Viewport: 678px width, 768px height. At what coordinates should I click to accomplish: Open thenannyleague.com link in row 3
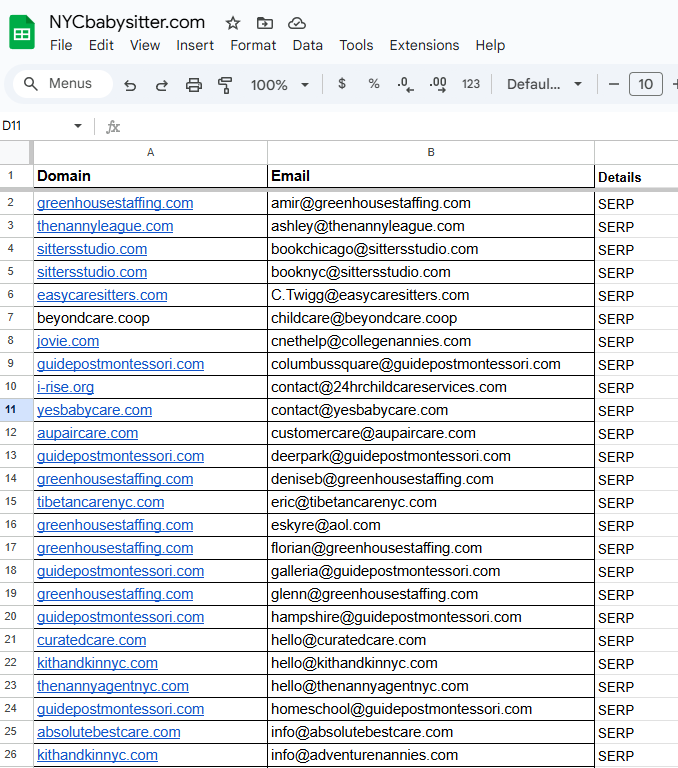pos(105,226)
